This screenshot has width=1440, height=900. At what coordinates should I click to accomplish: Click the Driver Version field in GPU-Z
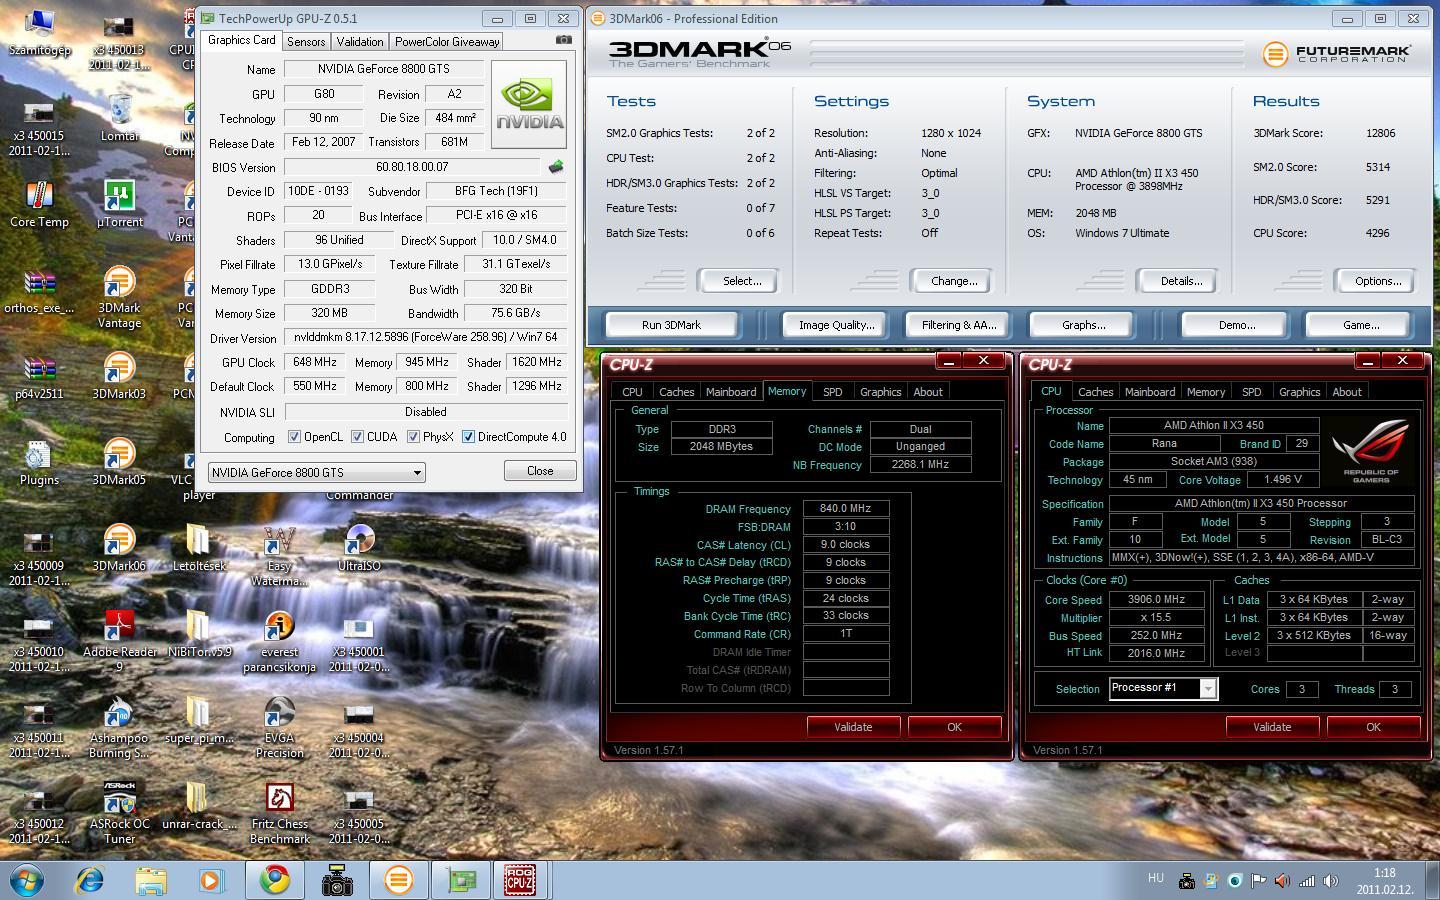click(425, 338)
